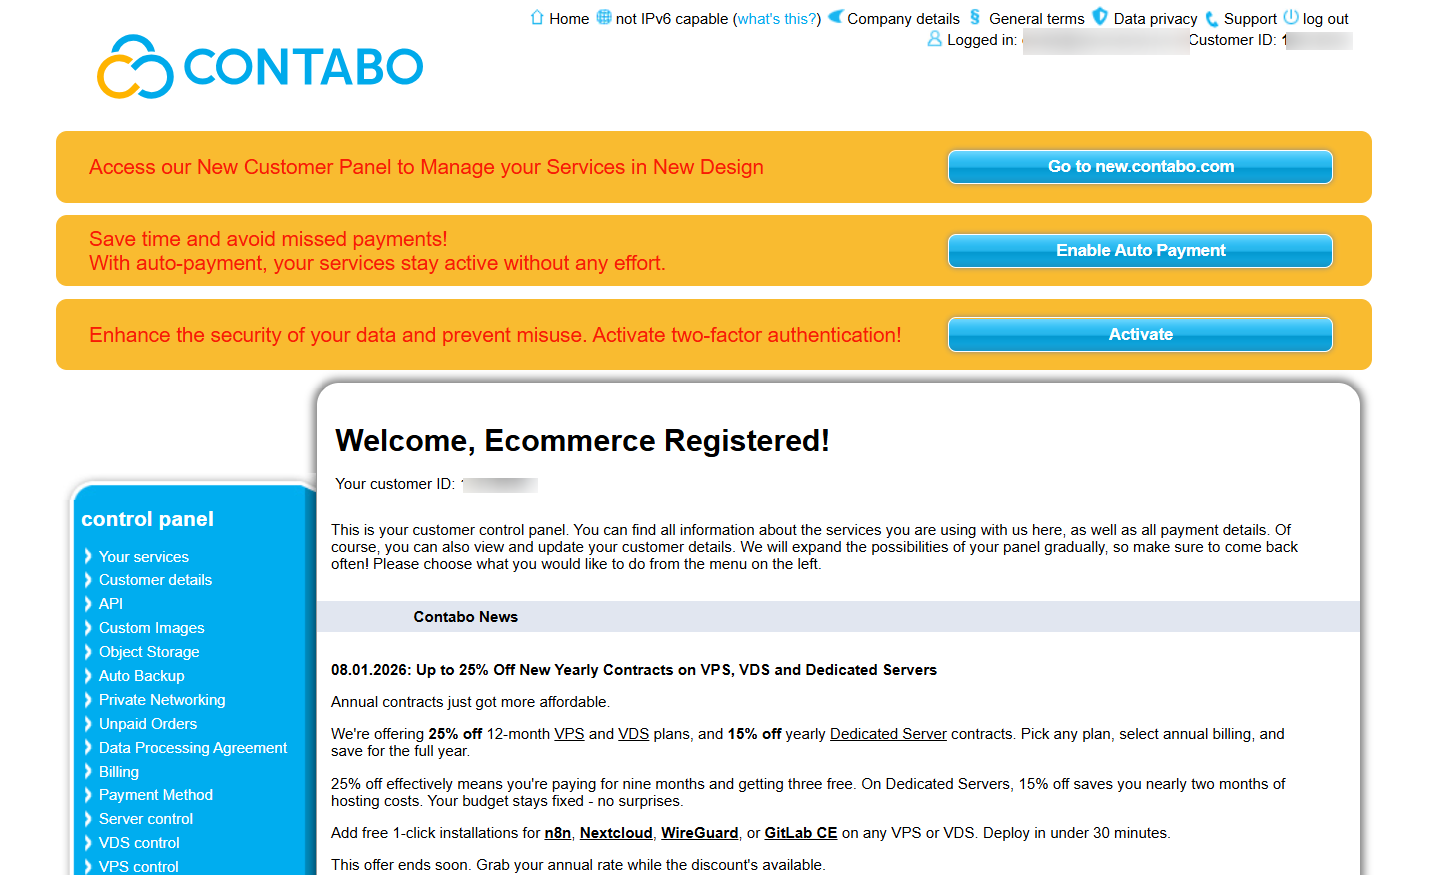Open Billing menu entry

(x=119, y=772)
